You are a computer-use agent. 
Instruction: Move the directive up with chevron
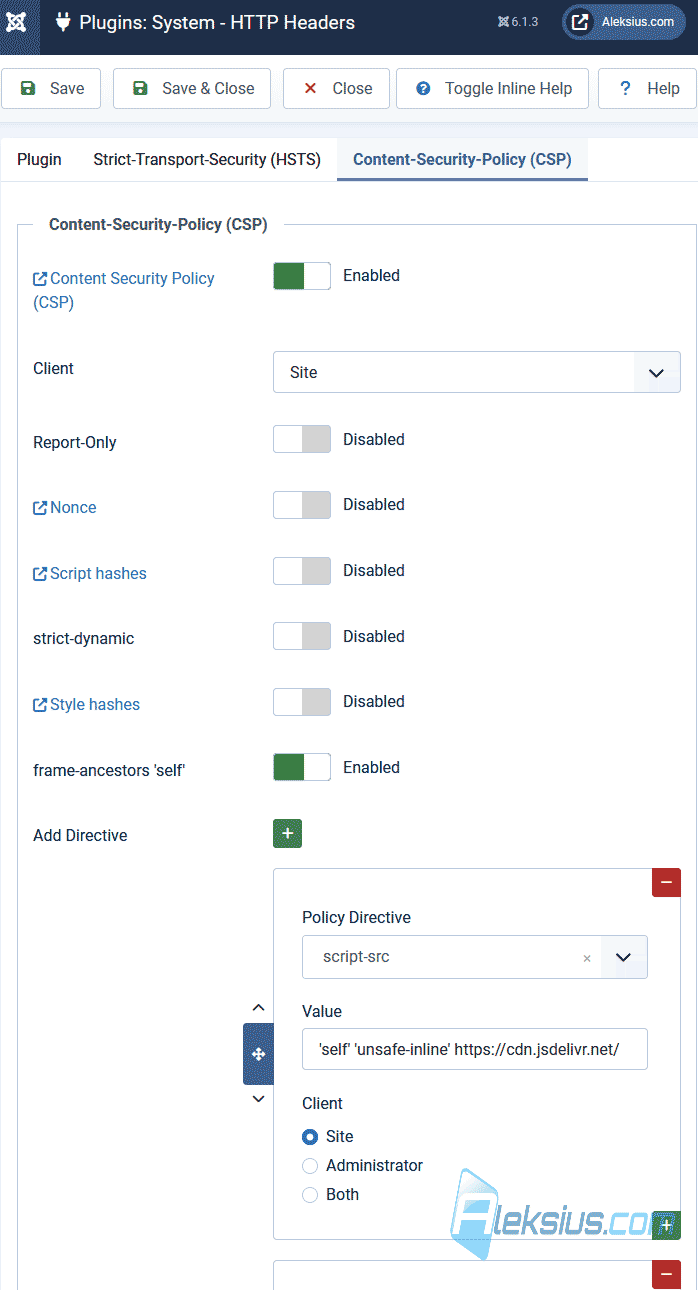(258, 1008)
